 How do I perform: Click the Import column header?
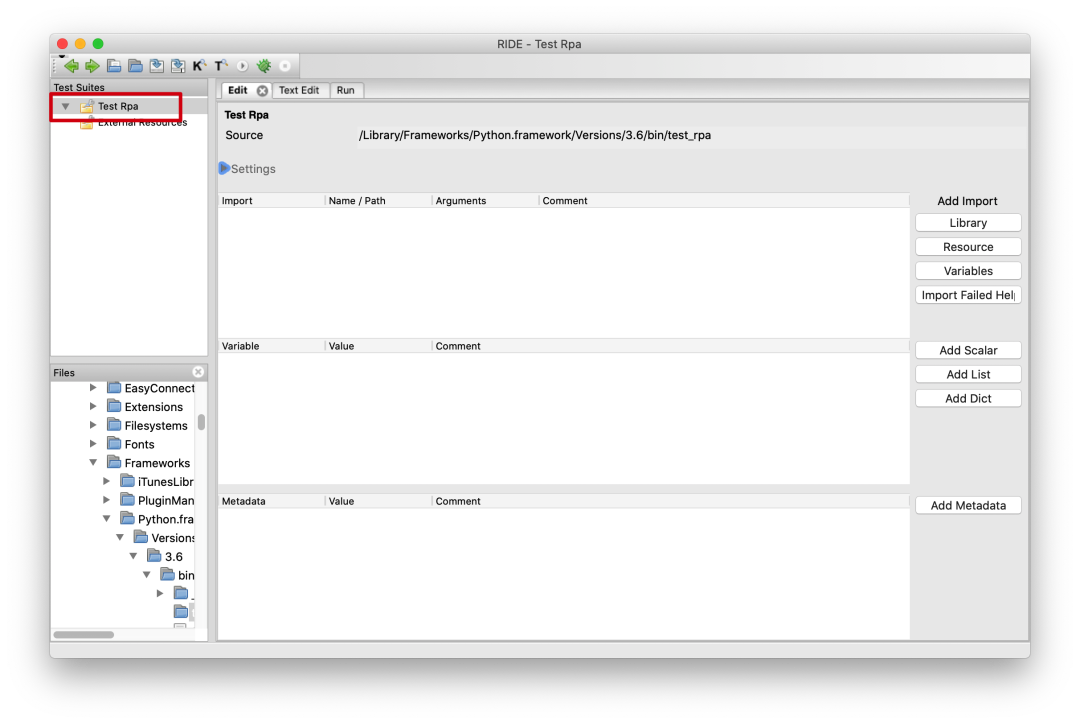[x=271, y=201]
